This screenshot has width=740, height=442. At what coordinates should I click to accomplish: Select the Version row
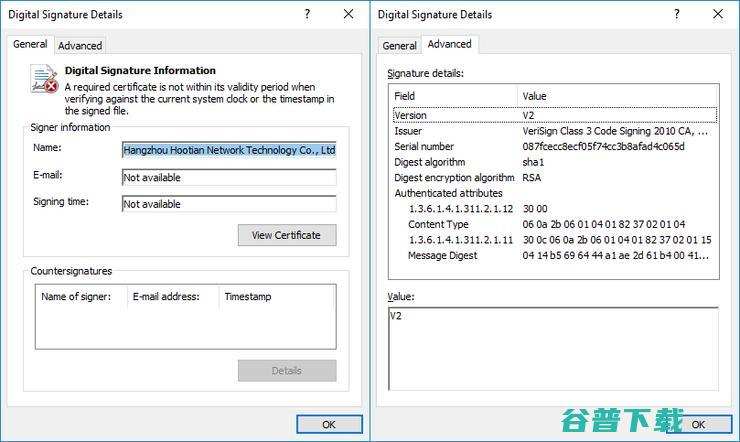pyautogui.click(x=555, y=115)
